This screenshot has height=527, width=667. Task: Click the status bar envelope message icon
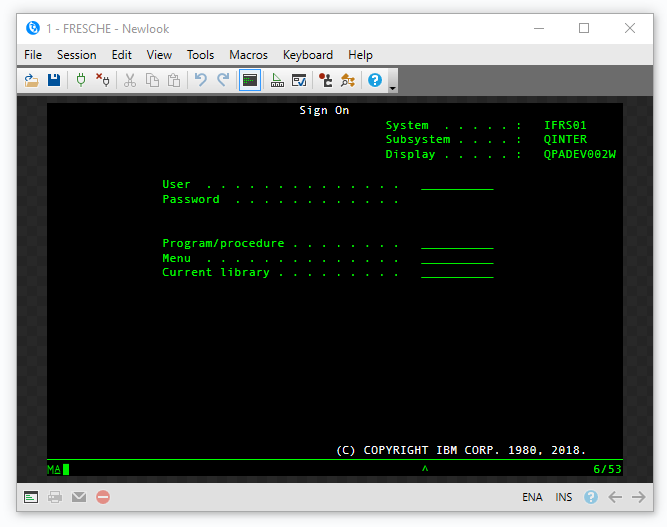click(79, 497)
